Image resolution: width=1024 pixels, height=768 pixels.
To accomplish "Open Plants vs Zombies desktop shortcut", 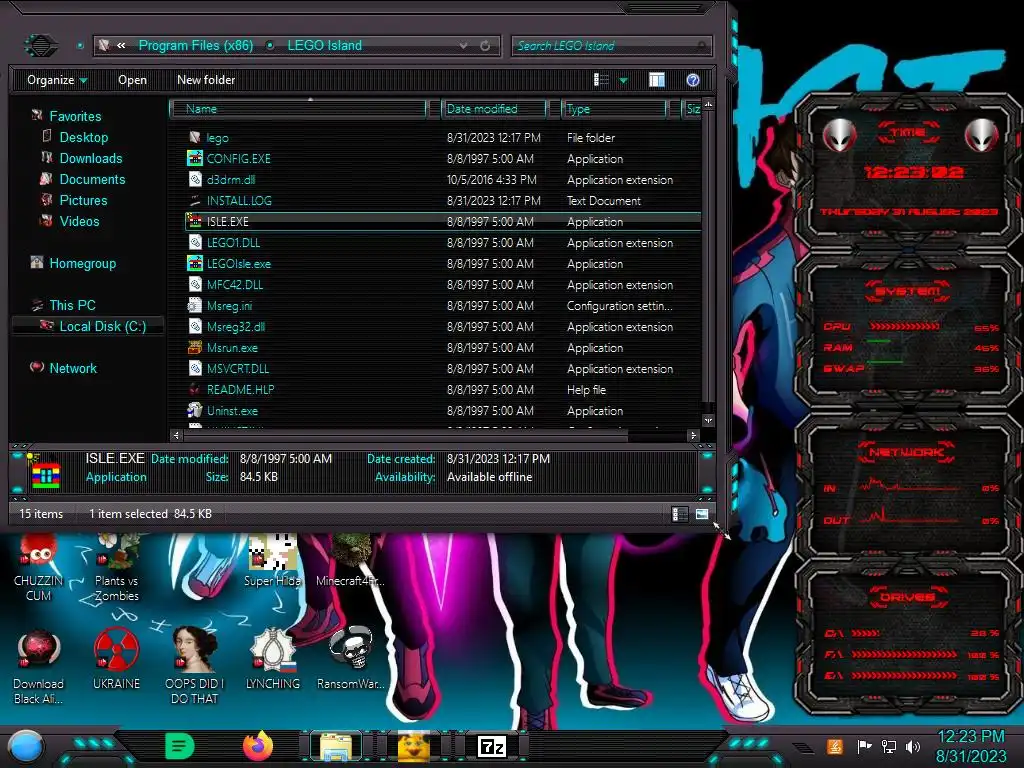I will click(x=116, y=568).
